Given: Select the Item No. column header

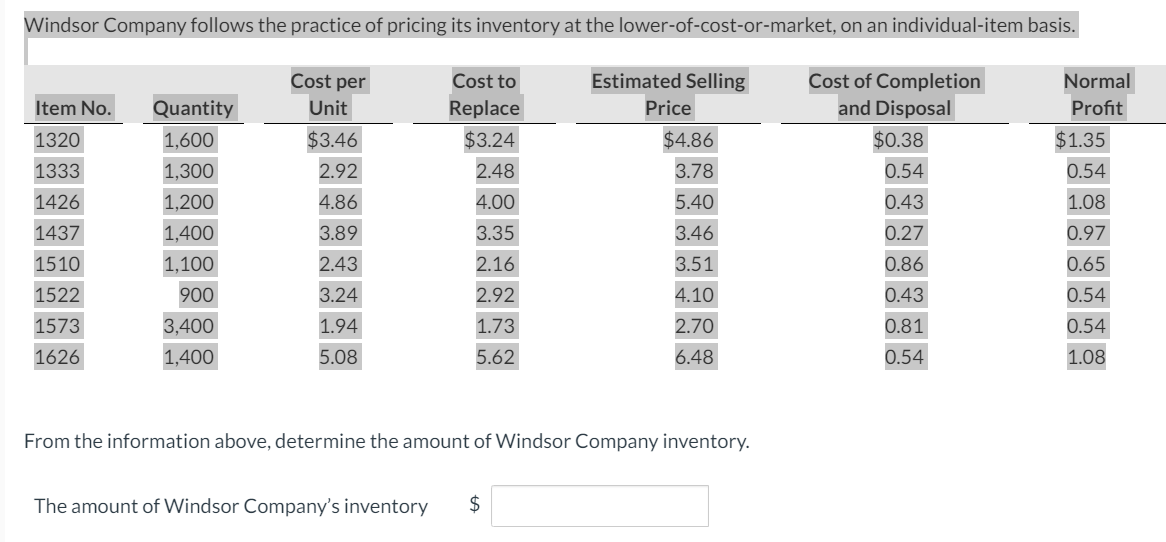Looking at the screenshot, I should click(x=73, y=109).
